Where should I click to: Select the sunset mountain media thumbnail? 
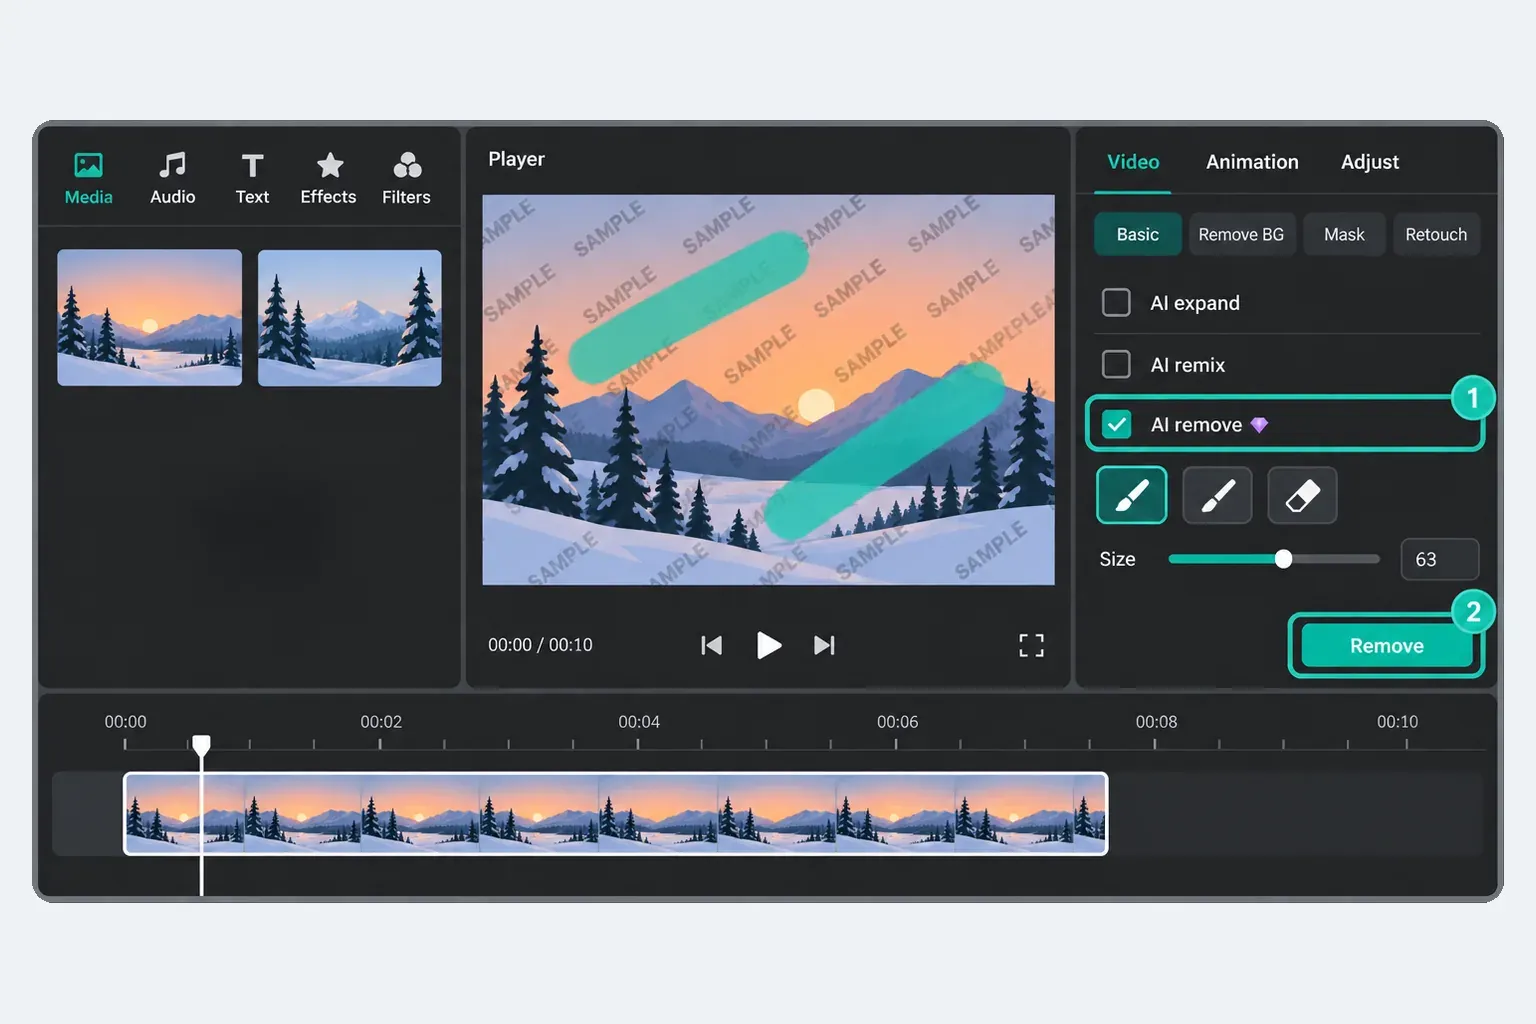tap(149, 317)
